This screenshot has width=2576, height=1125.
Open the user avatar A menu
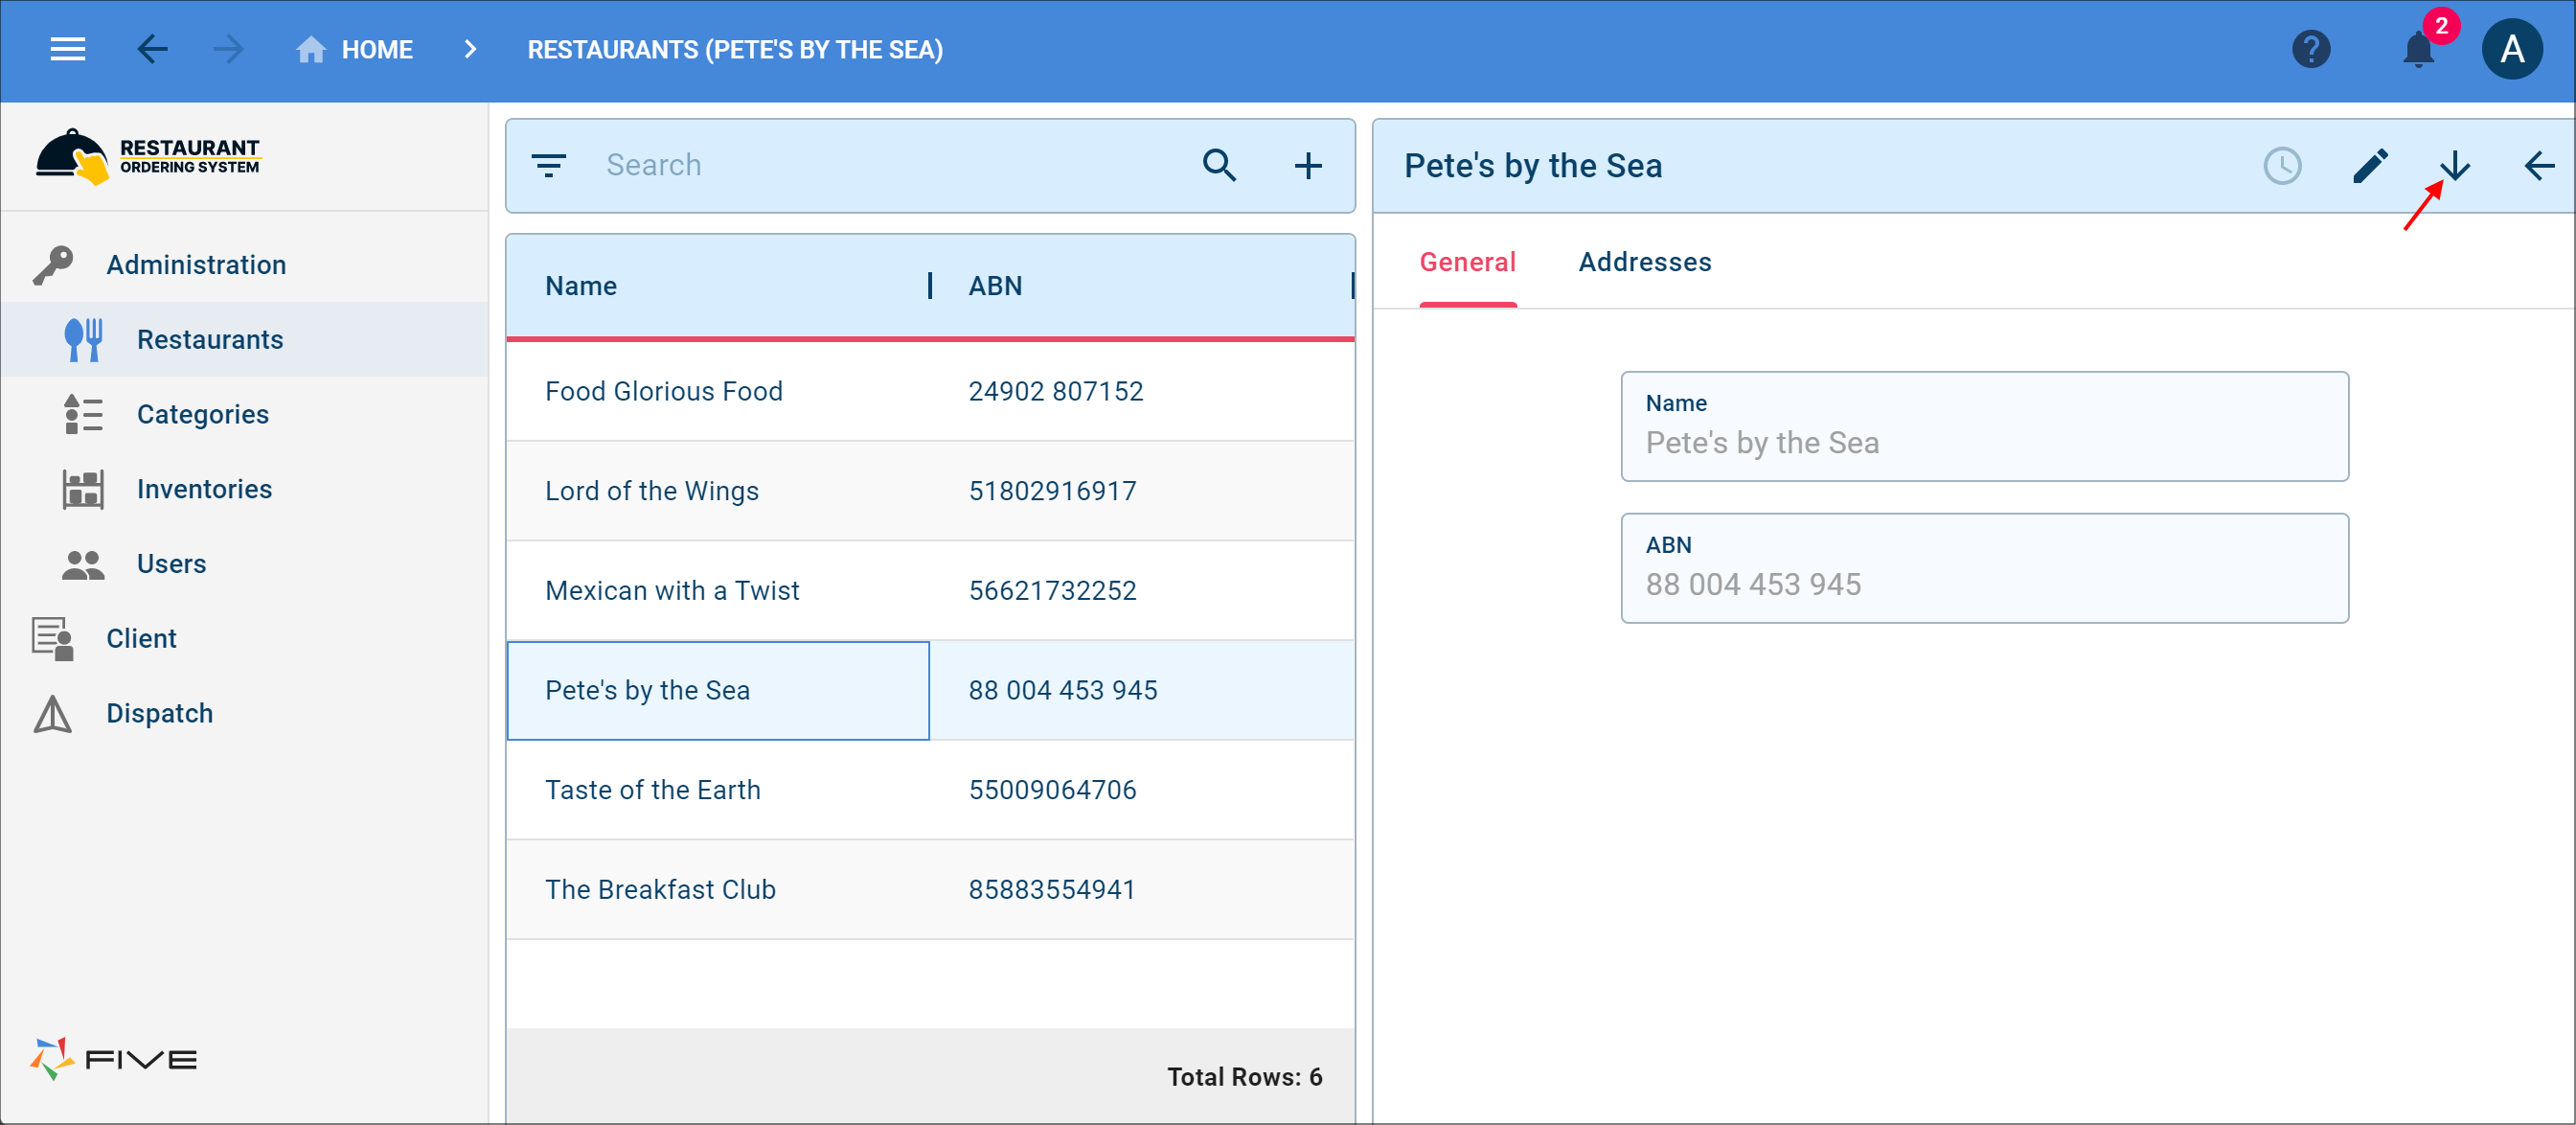(x=2511, y=49)
